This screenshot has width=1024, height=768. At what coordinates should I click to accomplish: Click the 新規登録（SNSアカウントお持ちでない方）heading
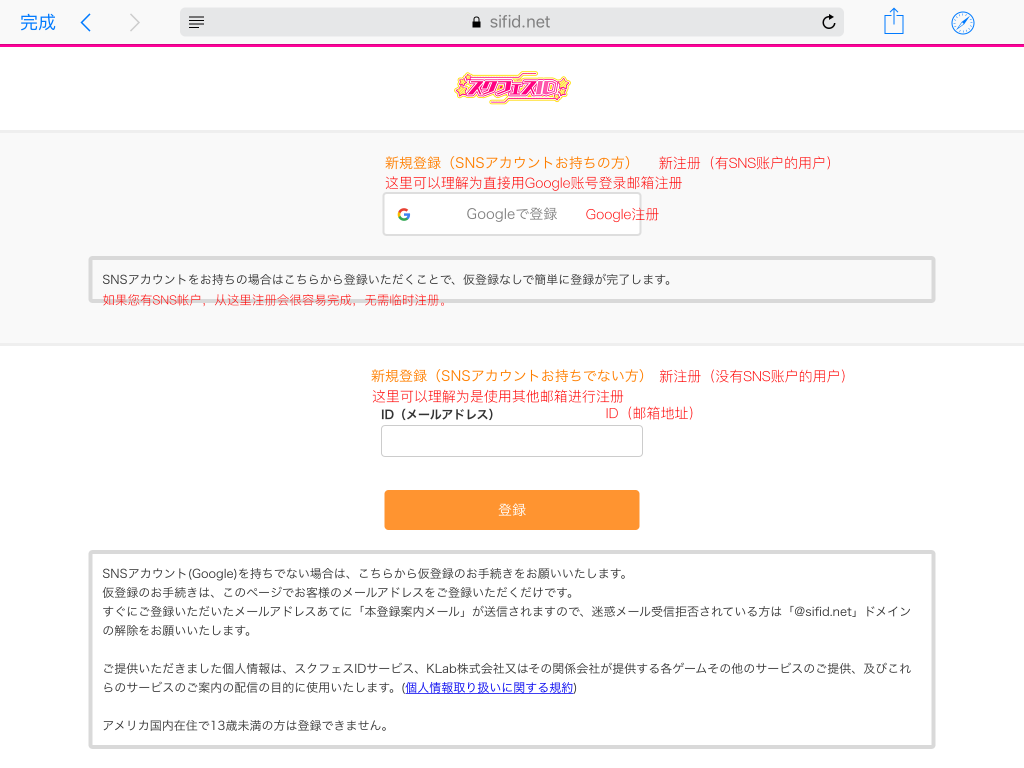[508, 376]
